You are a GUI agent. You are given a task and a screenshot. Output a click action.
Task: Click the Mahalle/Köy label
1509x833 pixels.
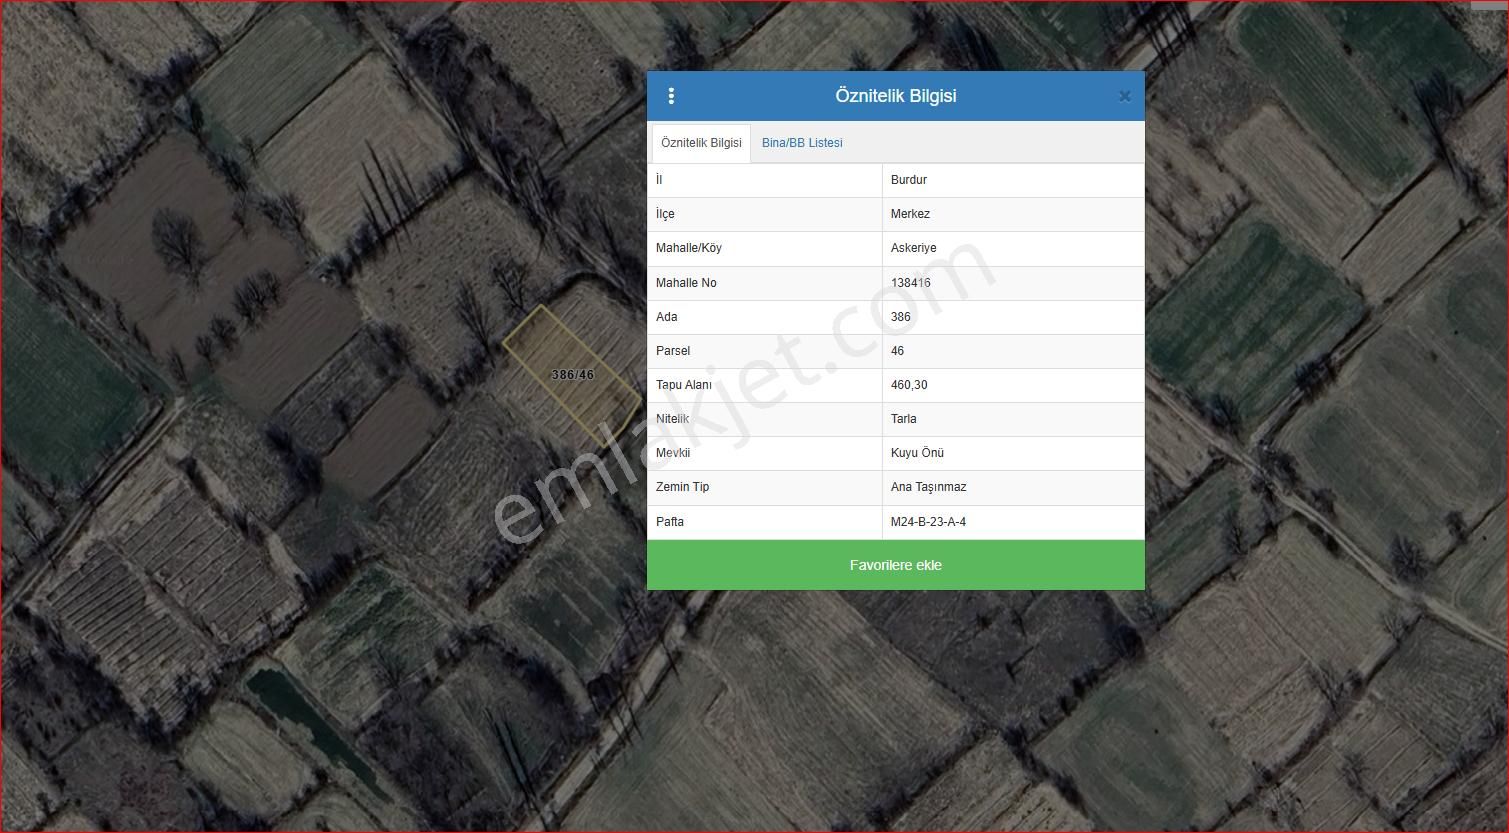pyautogui.click(x=689, y=248)
